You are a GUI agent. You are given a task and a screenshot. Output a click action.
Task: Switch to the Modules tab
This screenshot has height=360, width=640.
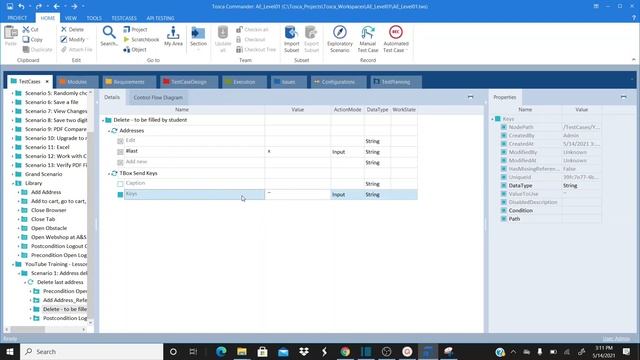coord(77,82)
